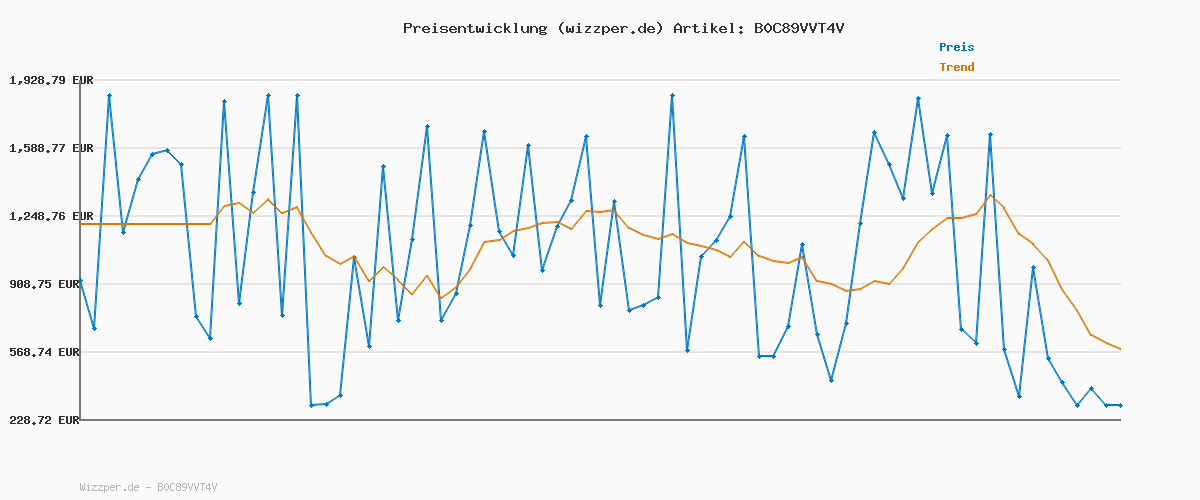The image size is (1200, 500).
Task: Click the 1,928.79 EUR axis label
Action: click(51, 80)
